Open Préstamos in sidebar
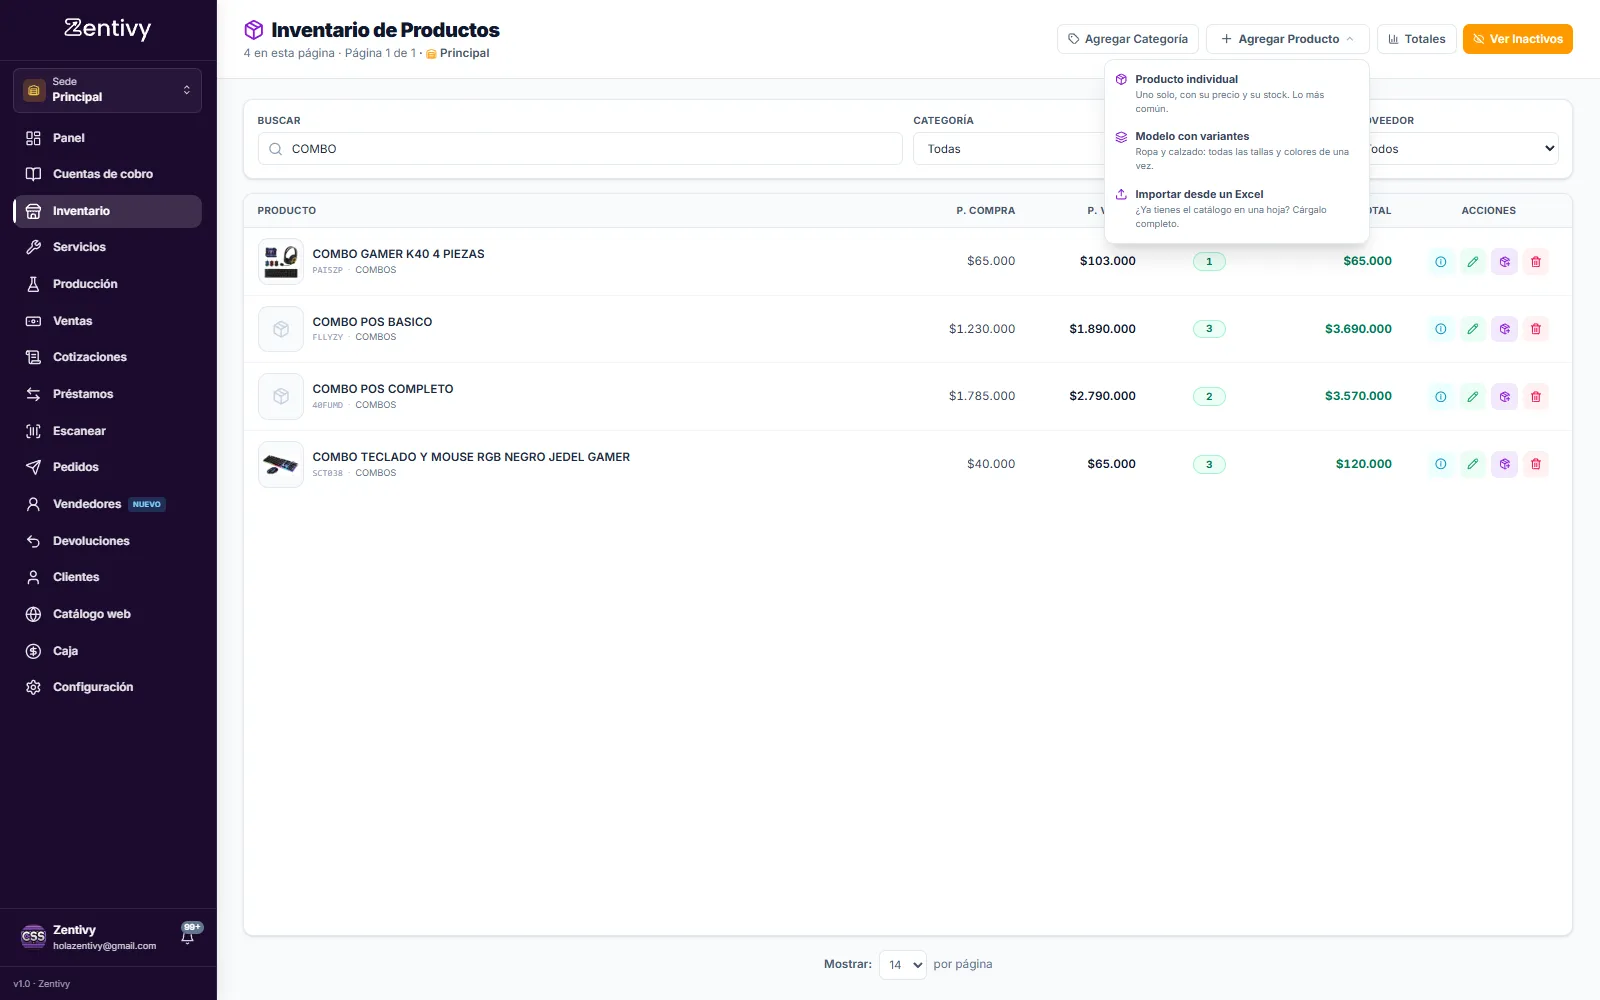The width and height of the screenshot is (1600, 1000). click(x=108, y=394)
